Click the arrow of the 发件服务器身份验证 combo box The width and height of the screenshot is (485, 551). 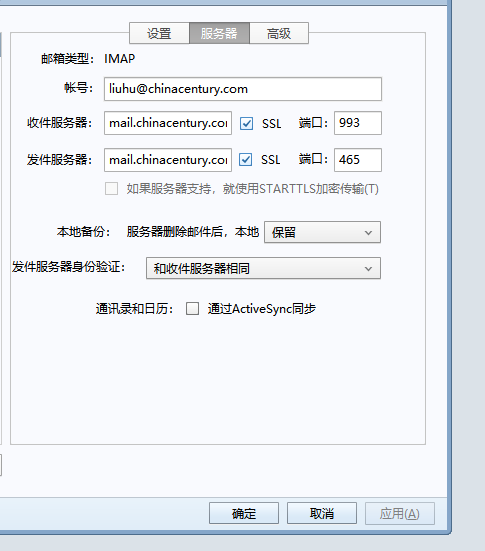(x=368, y=269)
